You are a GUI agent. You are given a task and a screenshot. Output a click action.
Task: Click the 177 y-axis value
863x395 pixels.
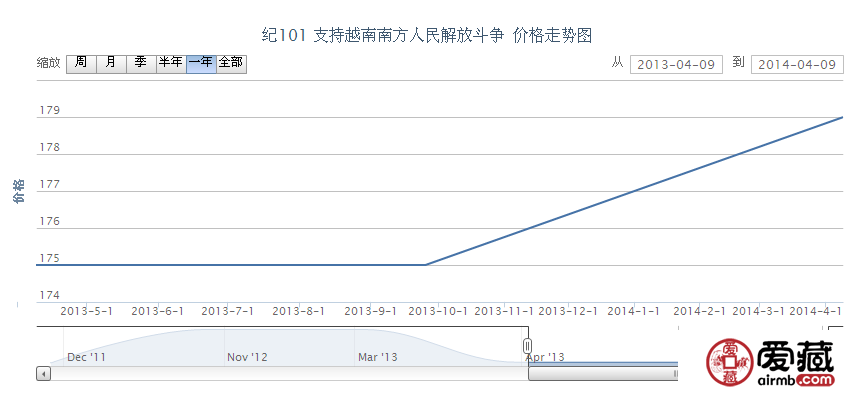[x=49, y=184]
